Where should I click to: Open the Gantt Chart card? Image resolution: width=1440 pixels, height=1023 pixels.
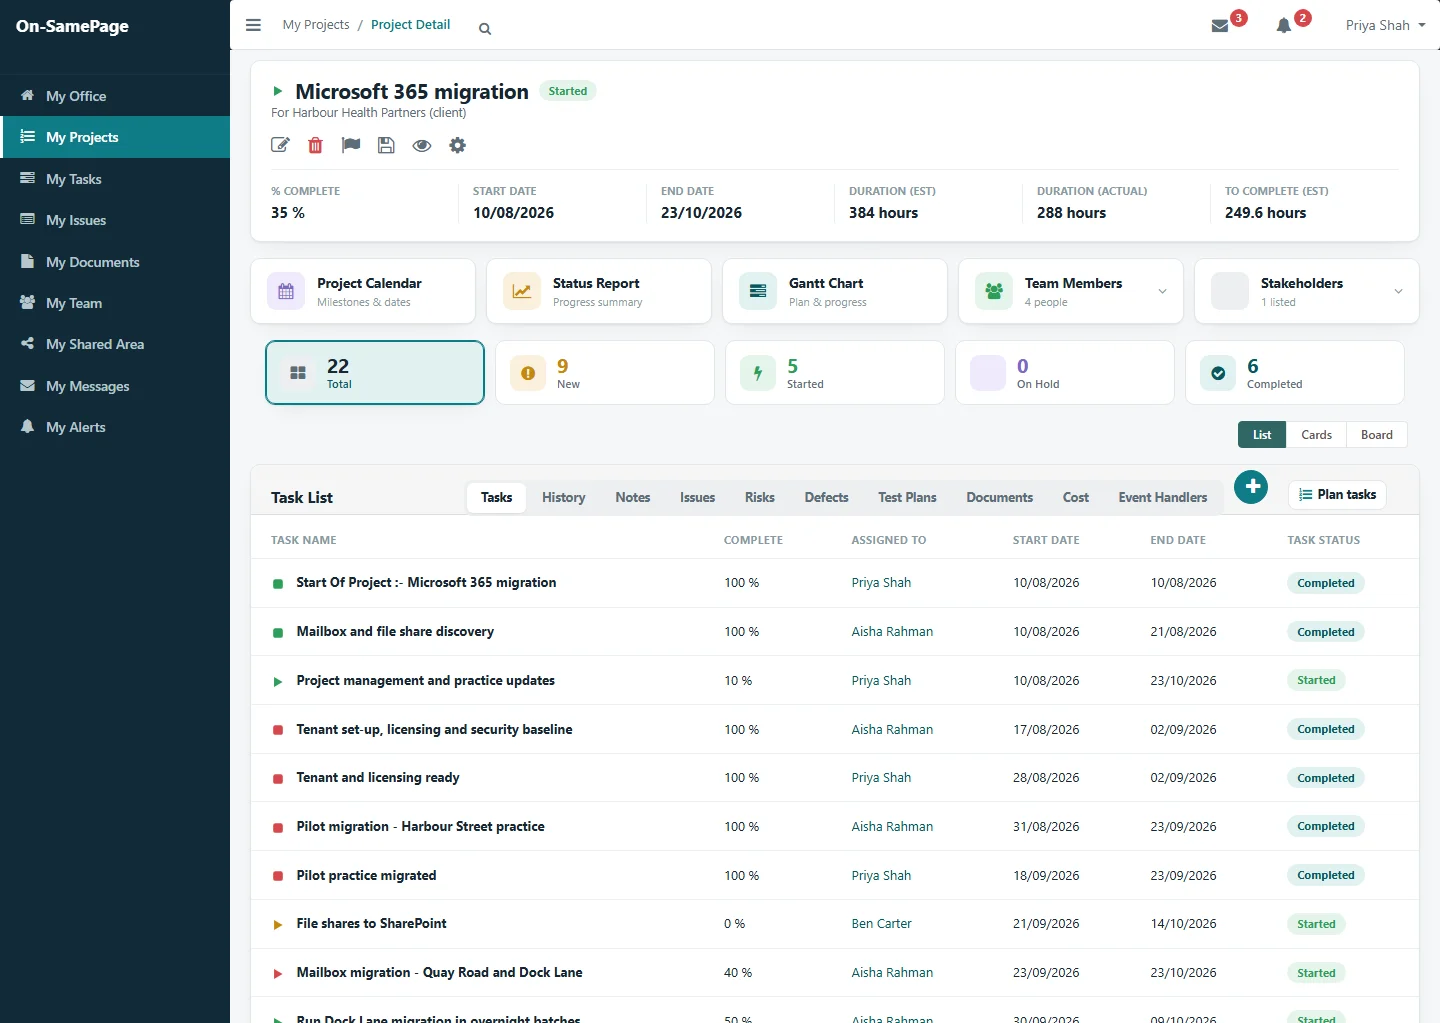(x=835, y=291)
